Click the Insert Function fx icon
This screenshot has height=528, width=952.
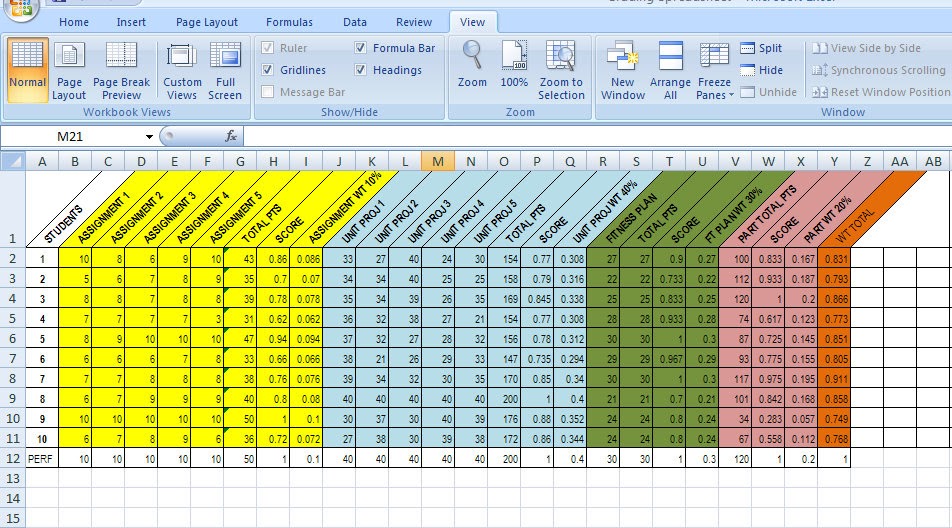(x=231, y=137)
